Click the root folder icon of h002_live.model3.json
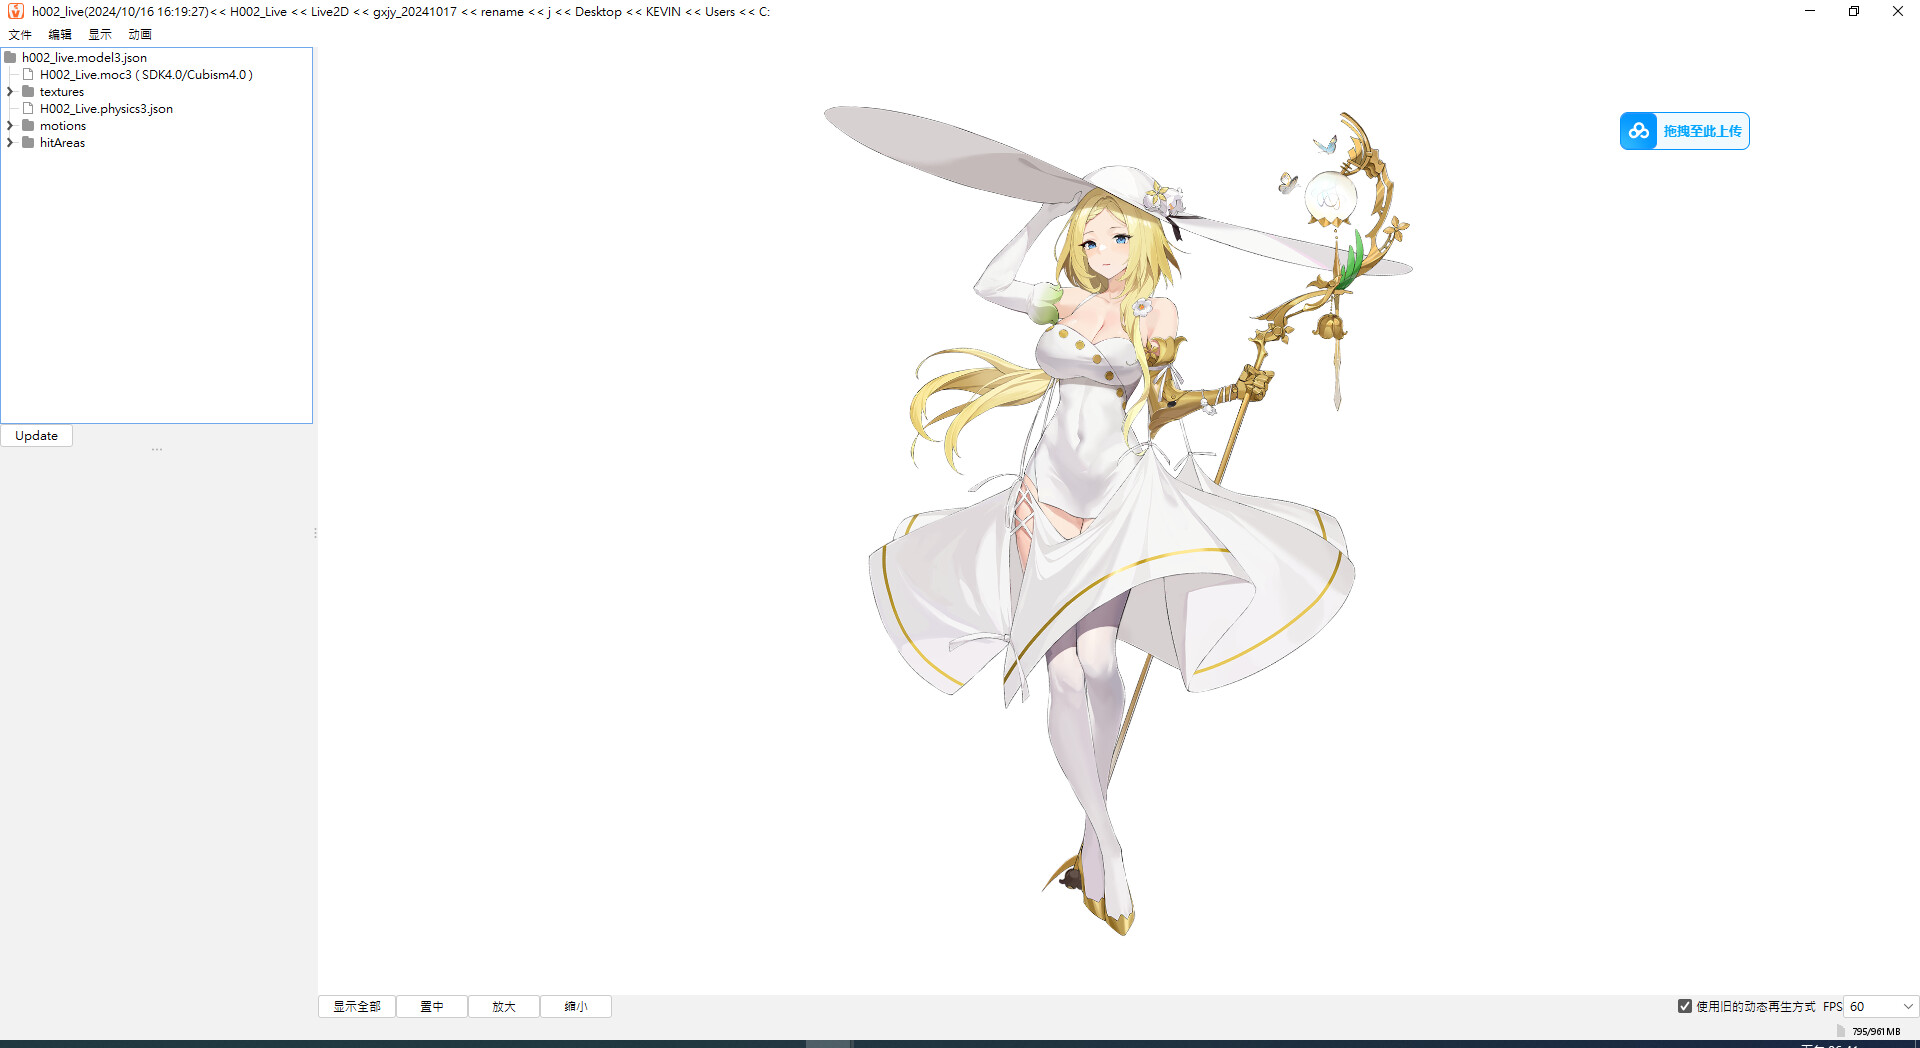Image resolution: width=1920 pixels, height=1048 pixels. 10,57
